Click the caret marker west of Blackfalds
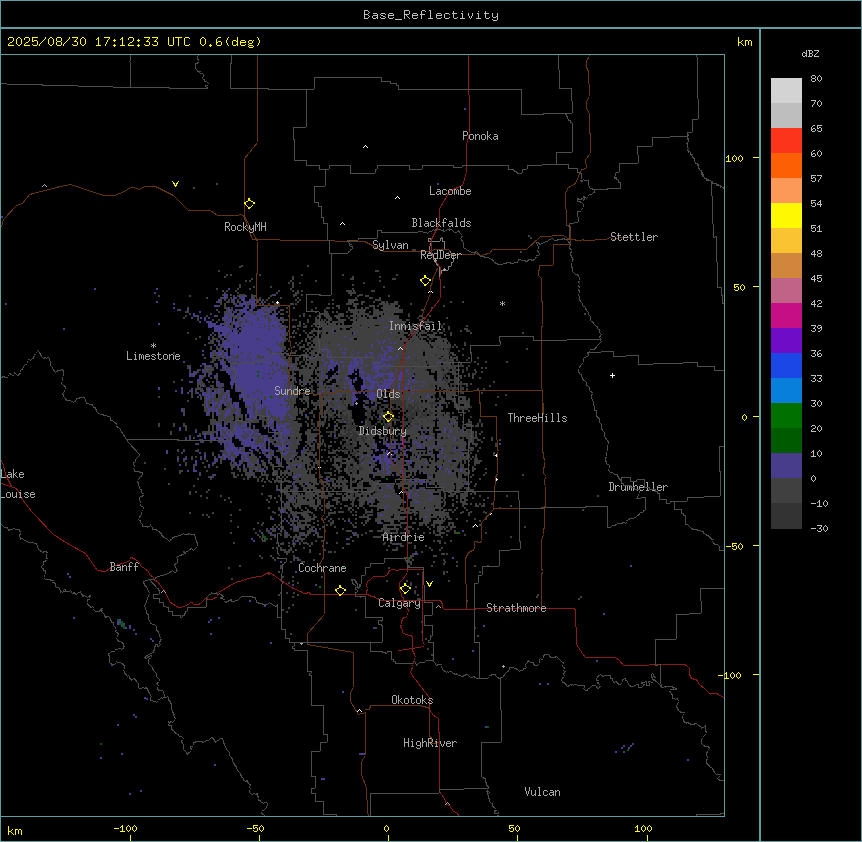The width and height of the screenshot is (862, 842). pyautogui.click(x=342, y=224)
